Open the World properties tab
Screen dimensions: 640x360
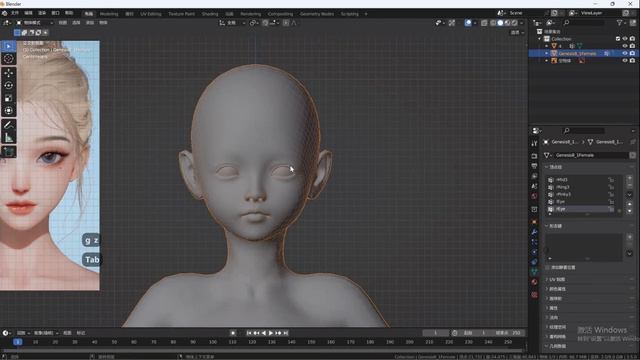[534, 196]
